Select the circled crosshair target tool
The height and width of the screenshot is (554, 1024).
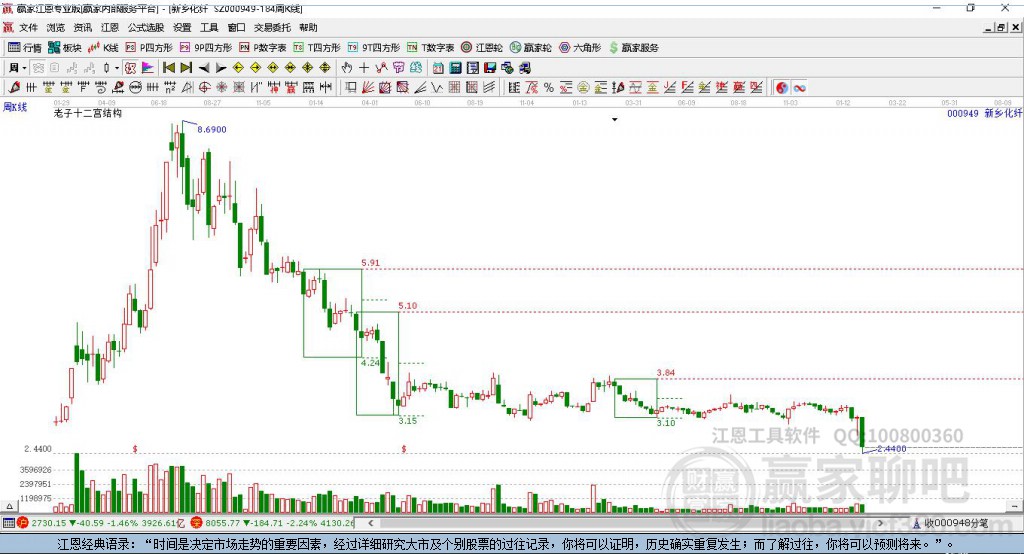pyautogui.click(x=204, y=88)
